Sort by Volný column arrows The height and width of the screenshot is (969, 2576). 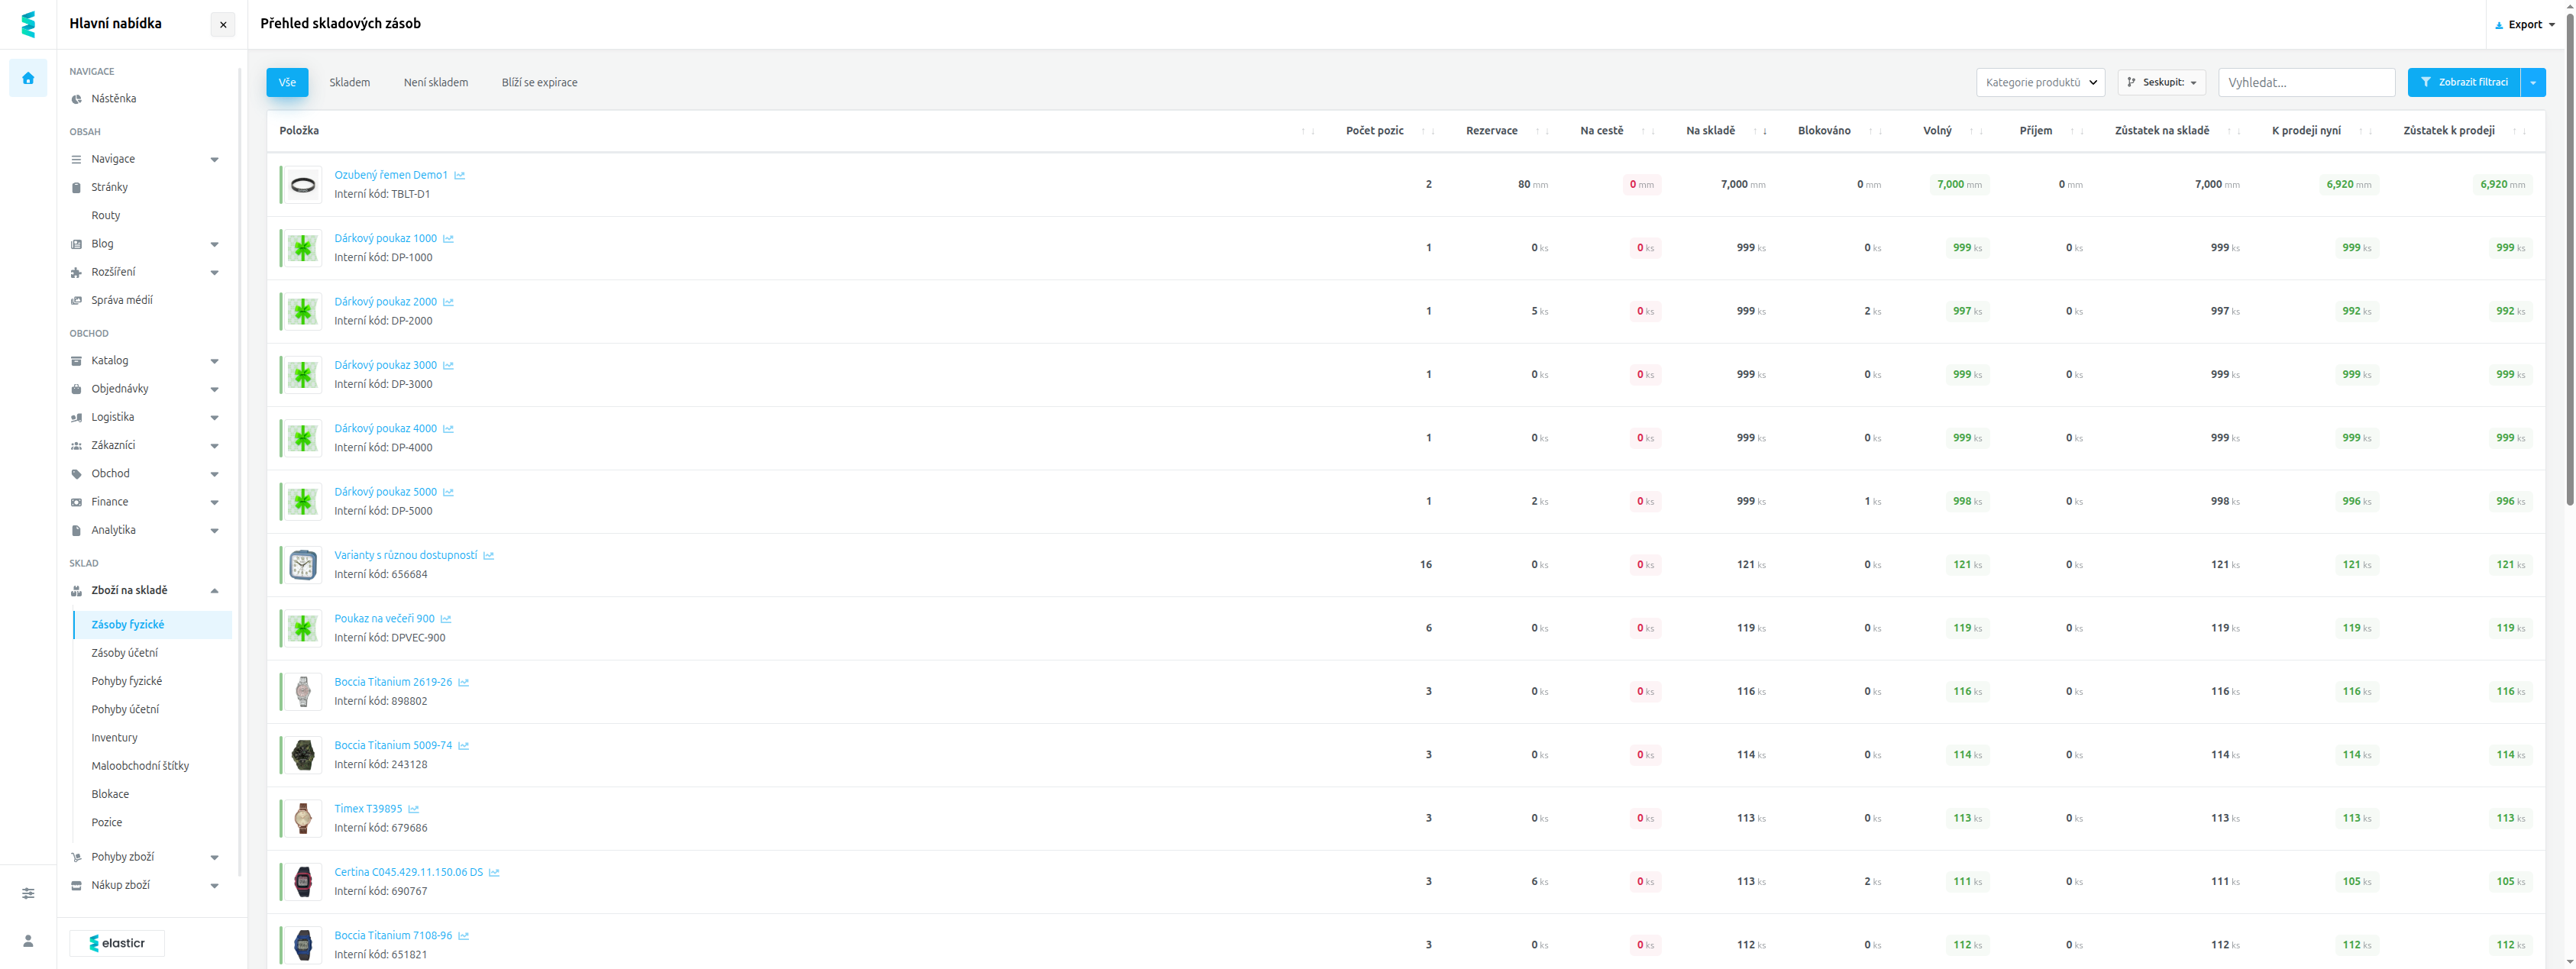tap(1976, 131)
